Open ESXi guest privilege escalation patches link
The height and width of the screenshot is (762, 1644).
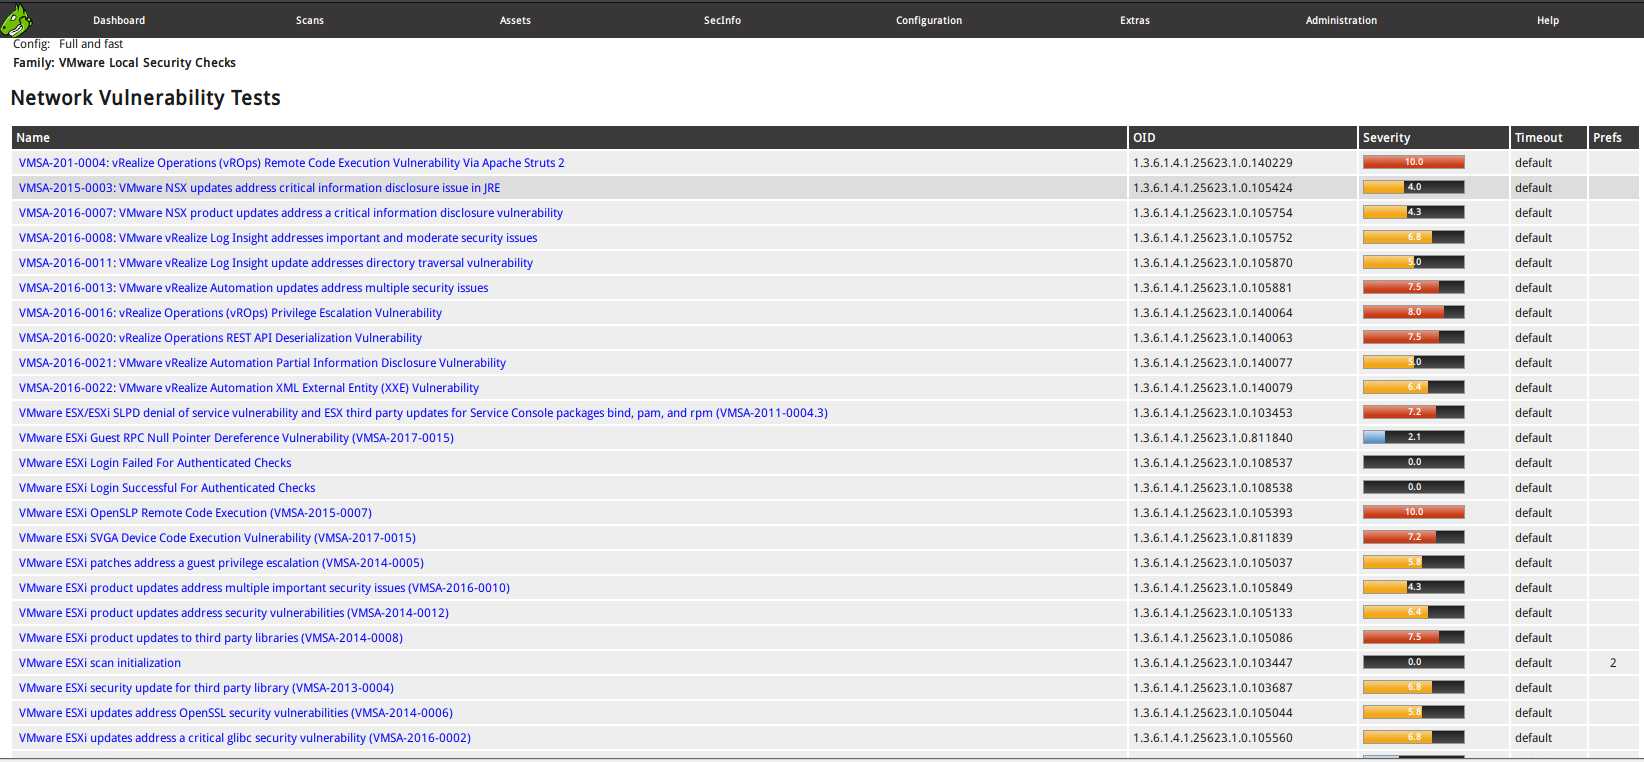coord(221,563)
